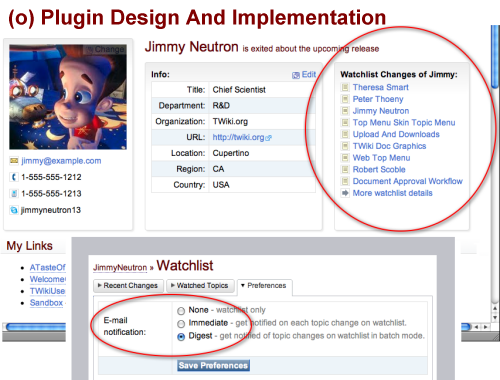Open Peter Thoeny watchlist link
The height and width of the screenshot is (380, 500).
pos(378,99)
